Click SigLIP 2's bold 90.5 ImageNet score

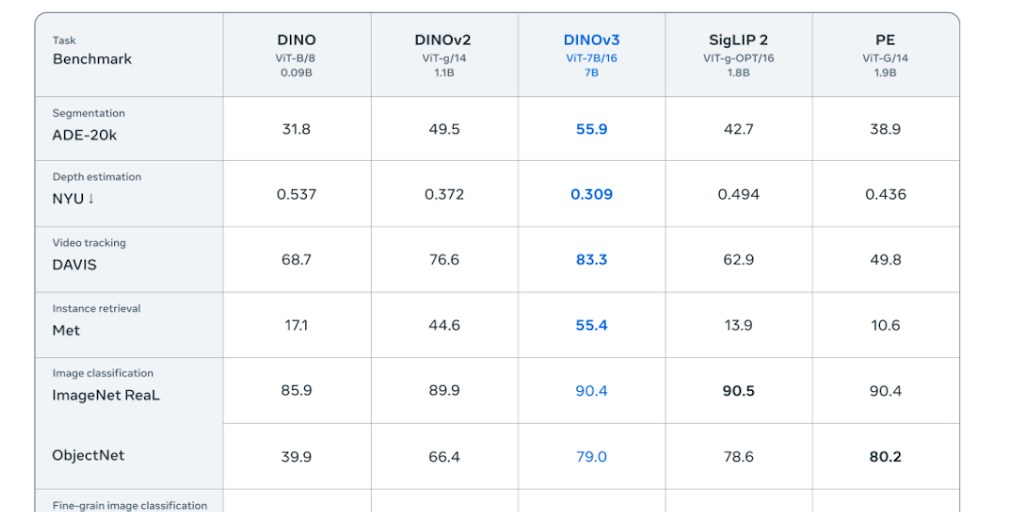(x=738, y=391)
